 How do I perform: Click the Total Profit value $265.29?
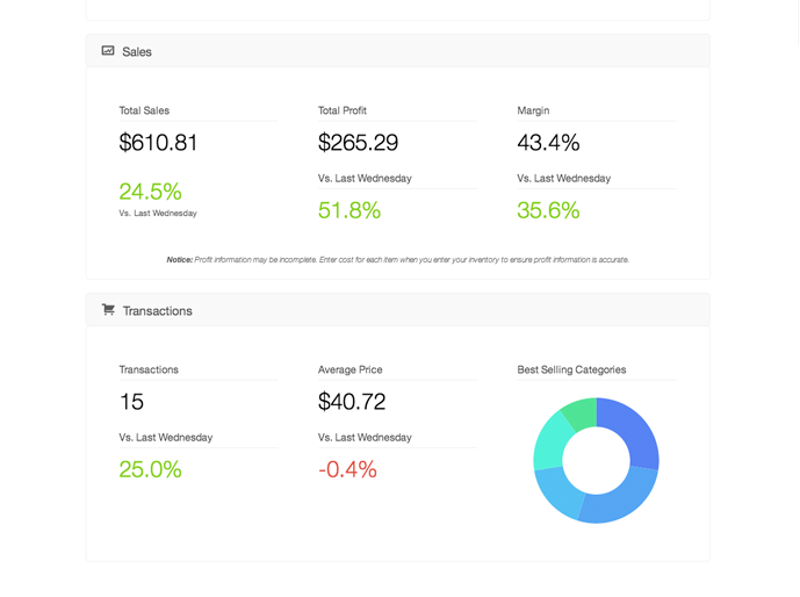pos(357,143)
